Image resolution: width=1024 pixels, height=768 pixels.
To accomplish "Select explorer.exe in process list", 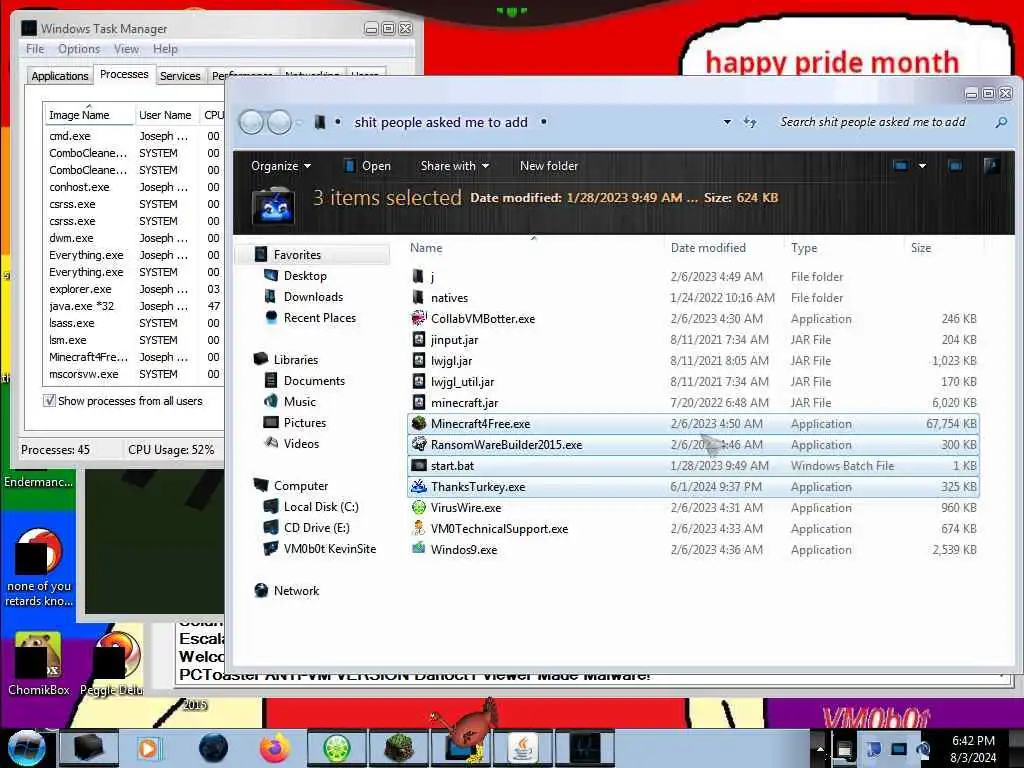I will (x=135, y=289).
